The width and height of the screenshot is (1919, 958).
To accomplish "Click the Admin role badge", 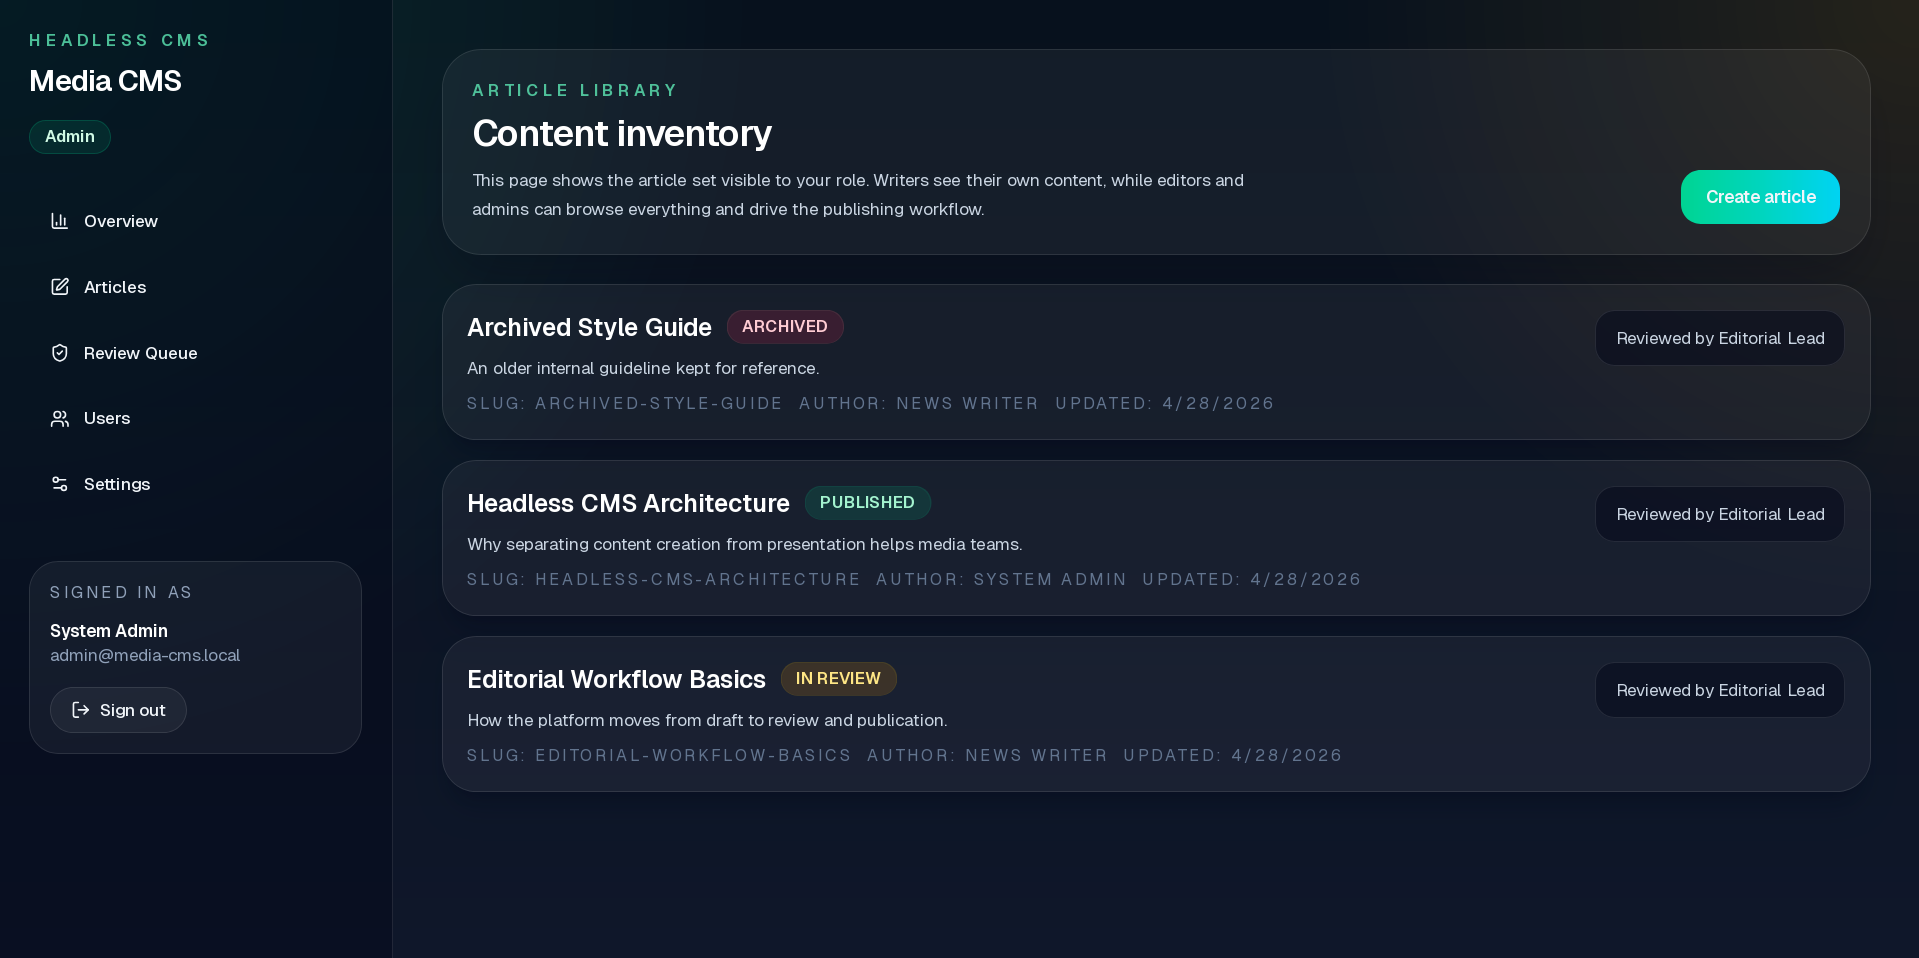I will [70, 137].
